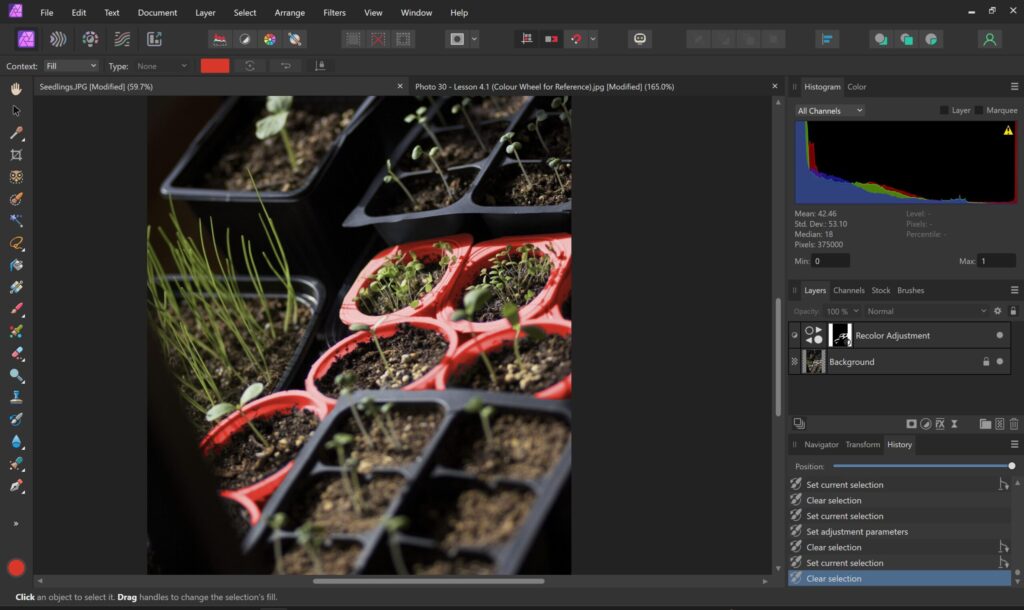Enable the Marquee checkbox in Histogram
Screen dimensions: 1024x610
(x=979, y=110)
